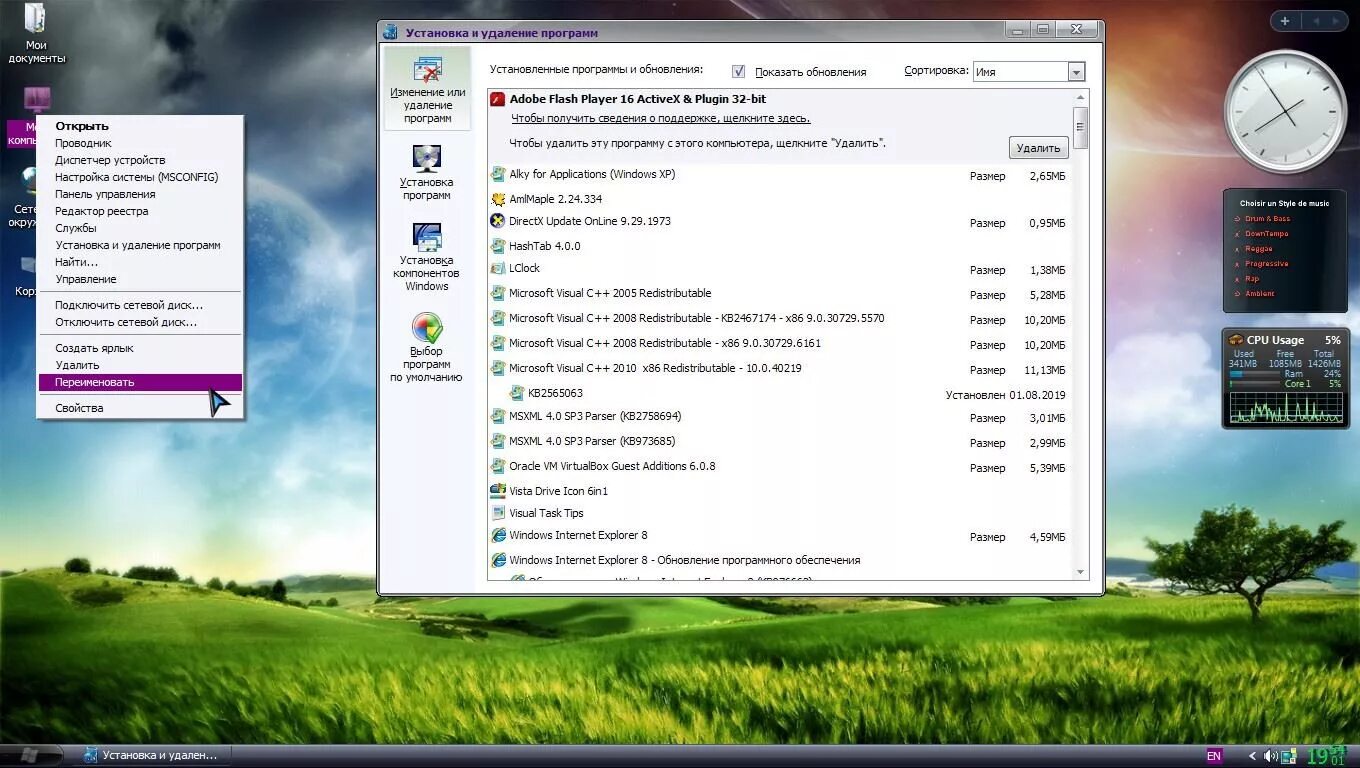The width and height of the screenshot is (1360, 768).
Task: Select 'Microsoft Visual C++ 2010 x86 Redistributable' row
Action: pos(779,369)
